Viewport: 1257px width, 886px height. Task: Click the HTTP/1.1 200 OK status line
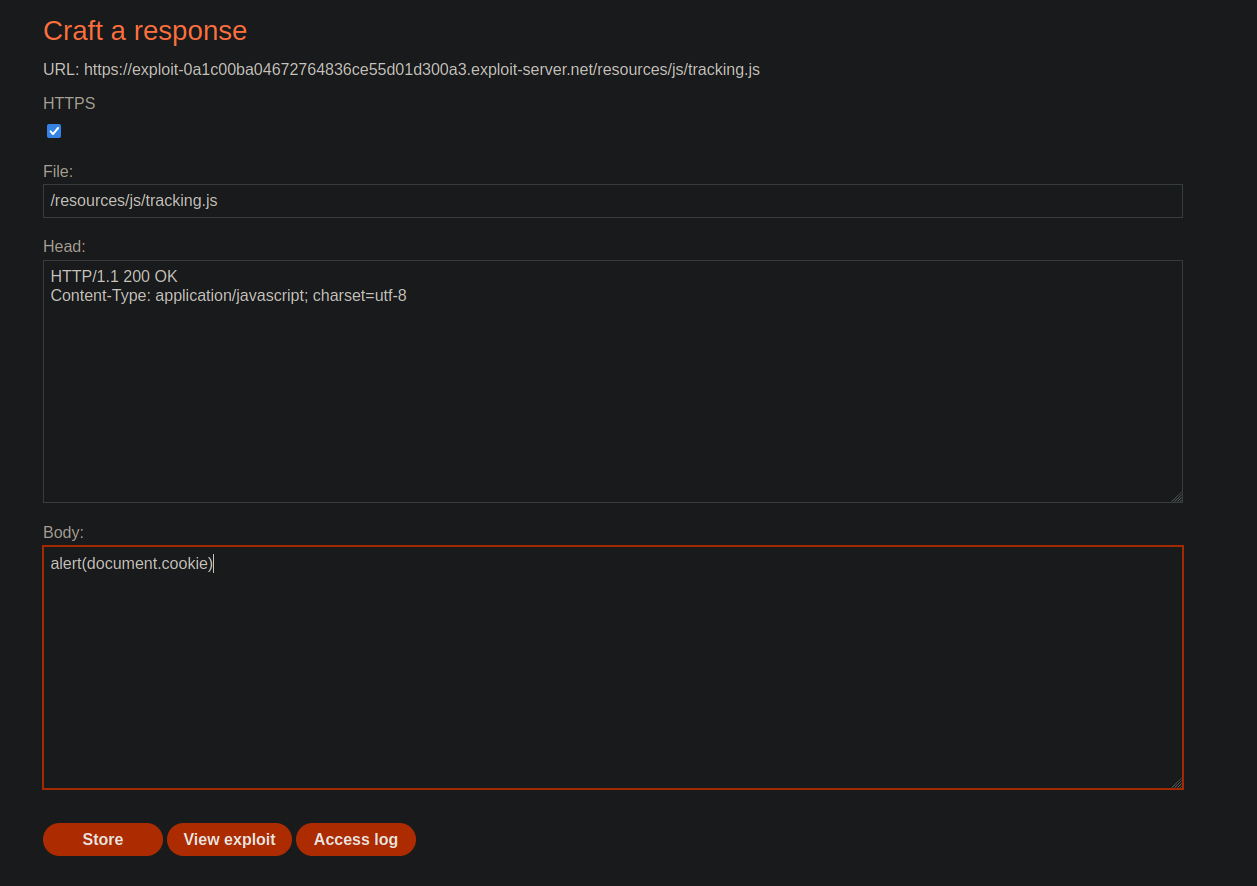point(114,277)
